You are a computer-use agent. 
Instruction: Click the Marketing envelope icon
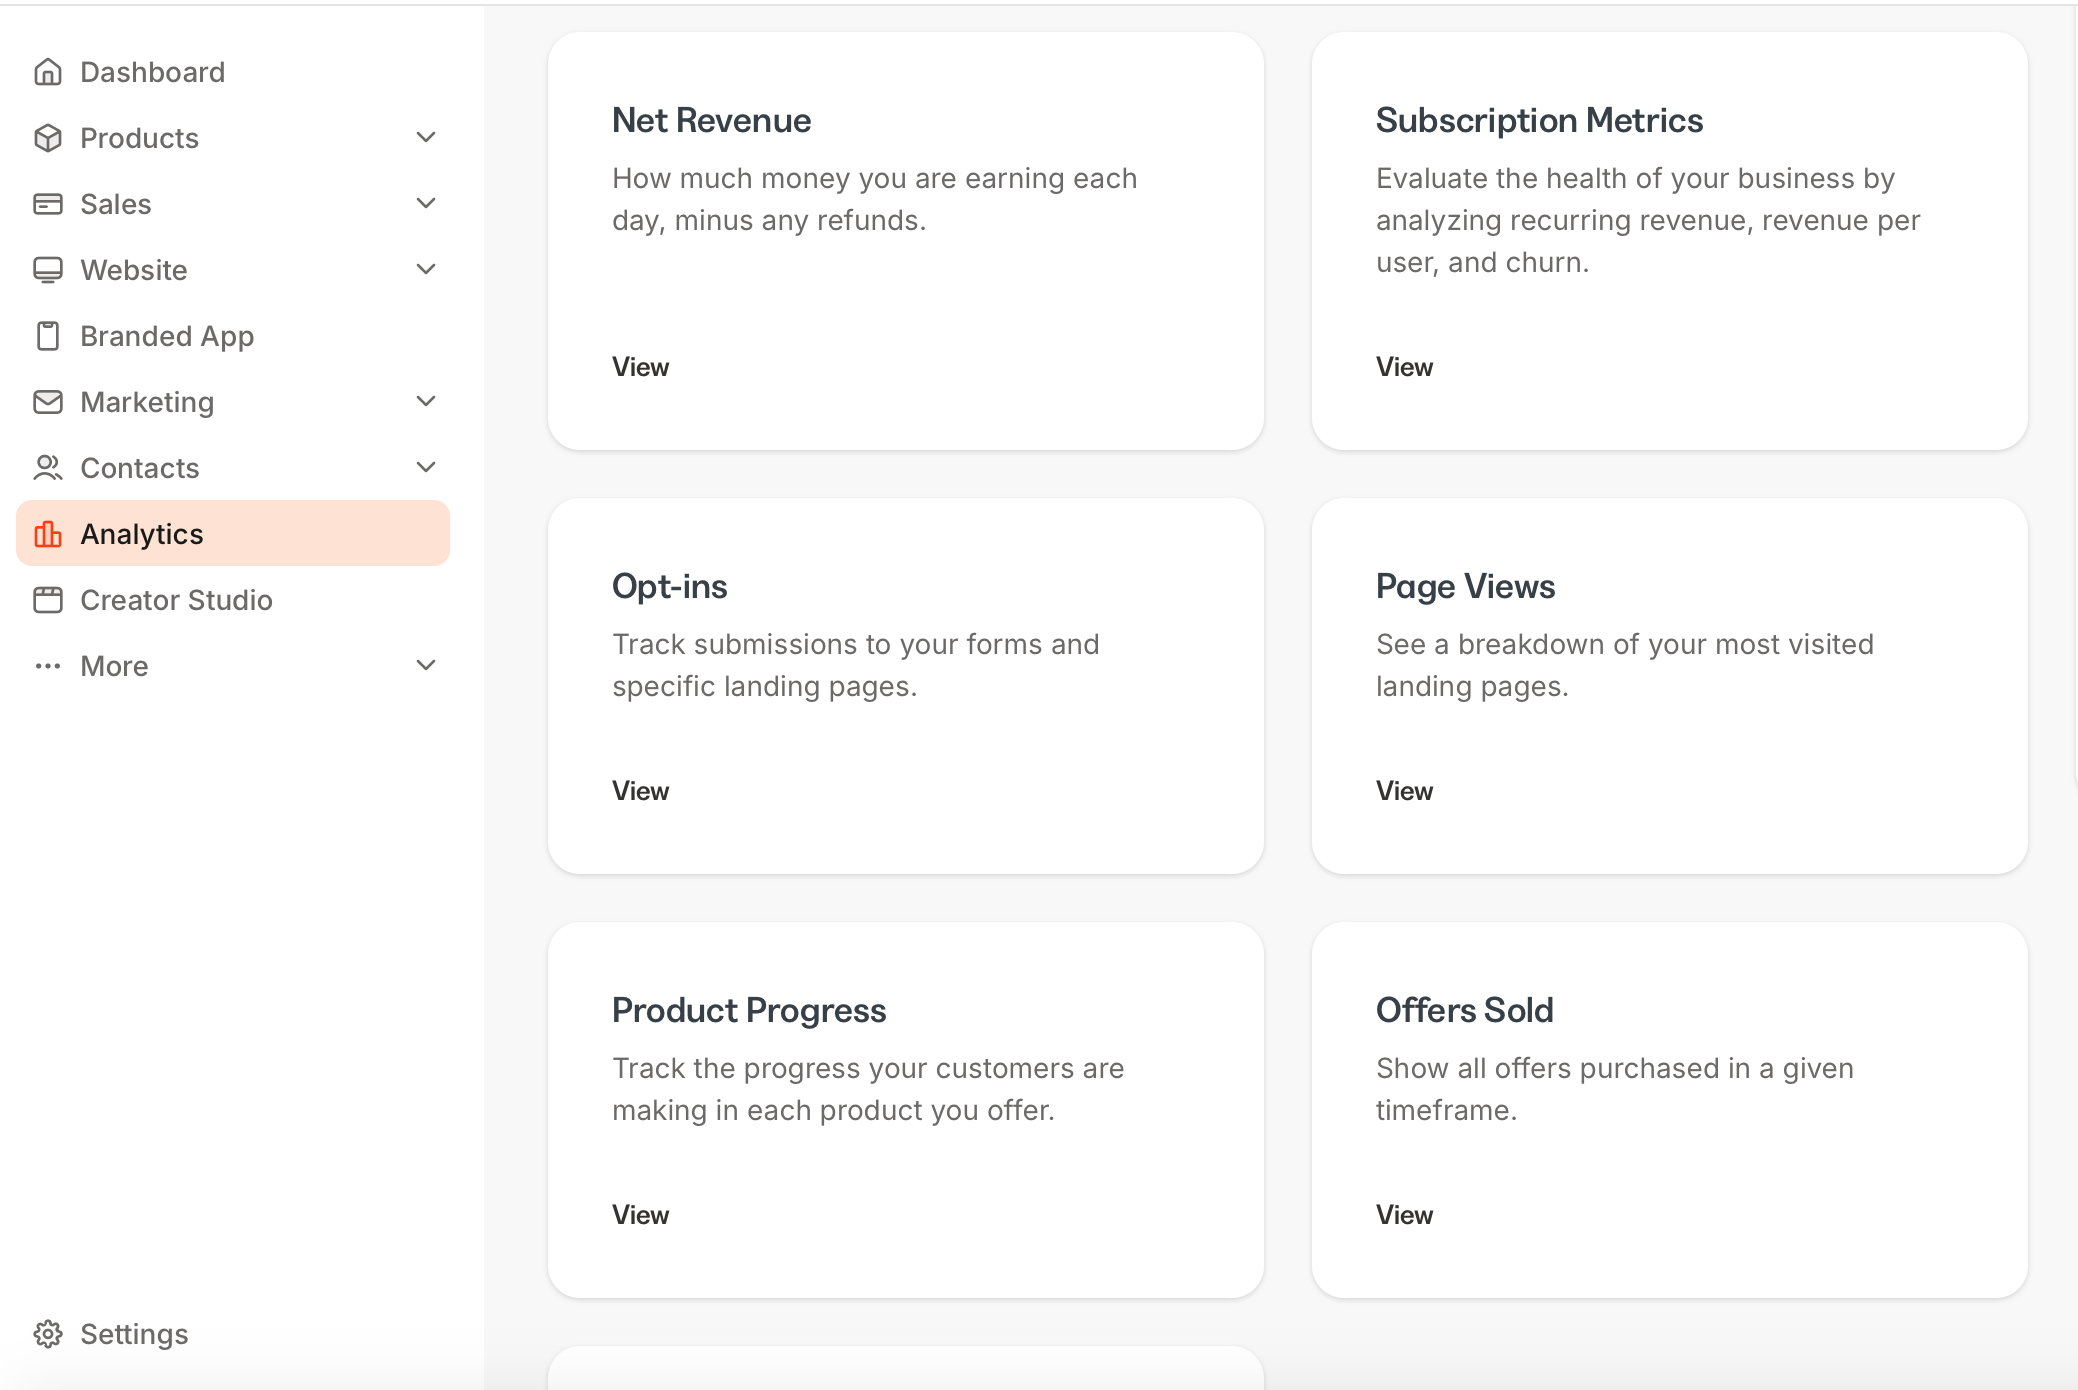[48, 402]
